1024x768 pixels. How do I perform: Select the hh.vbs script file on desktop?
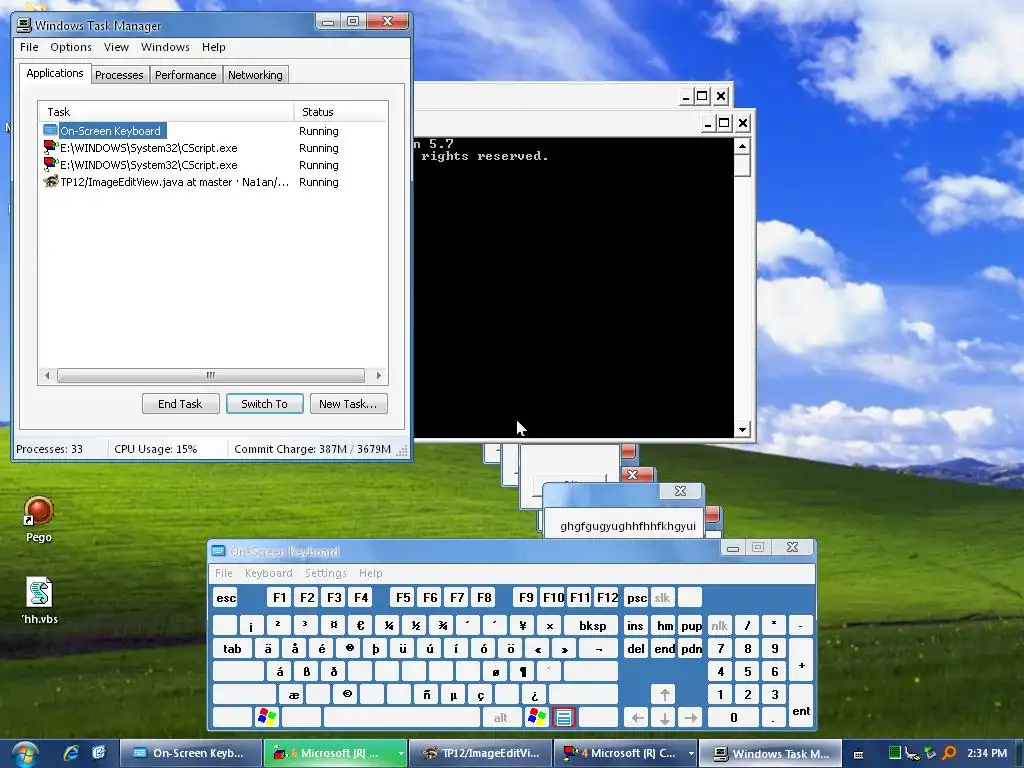pyautogui.click(x=39, y=601)
